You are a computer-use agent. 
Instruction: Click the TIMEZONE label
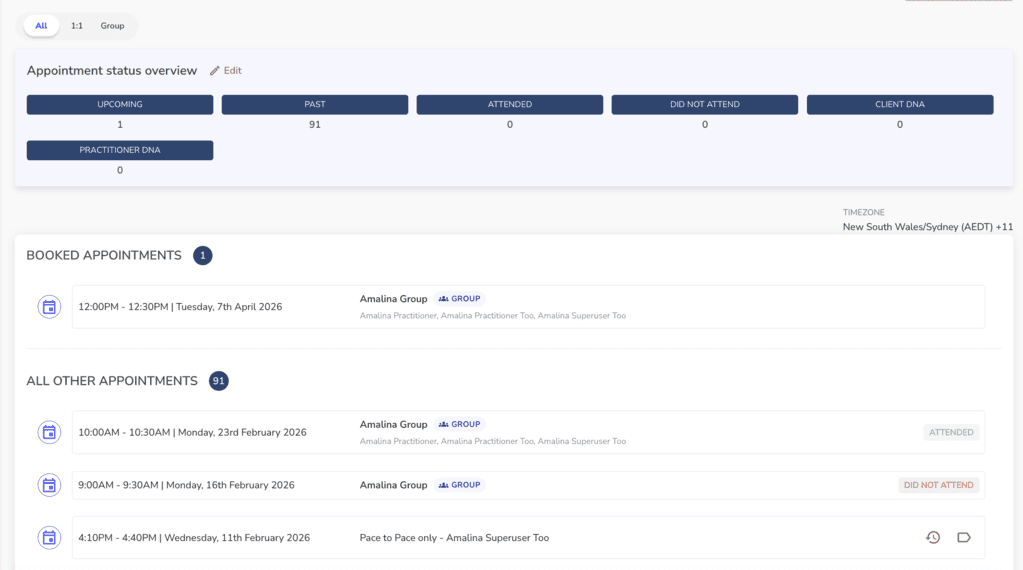pos(864,213)
